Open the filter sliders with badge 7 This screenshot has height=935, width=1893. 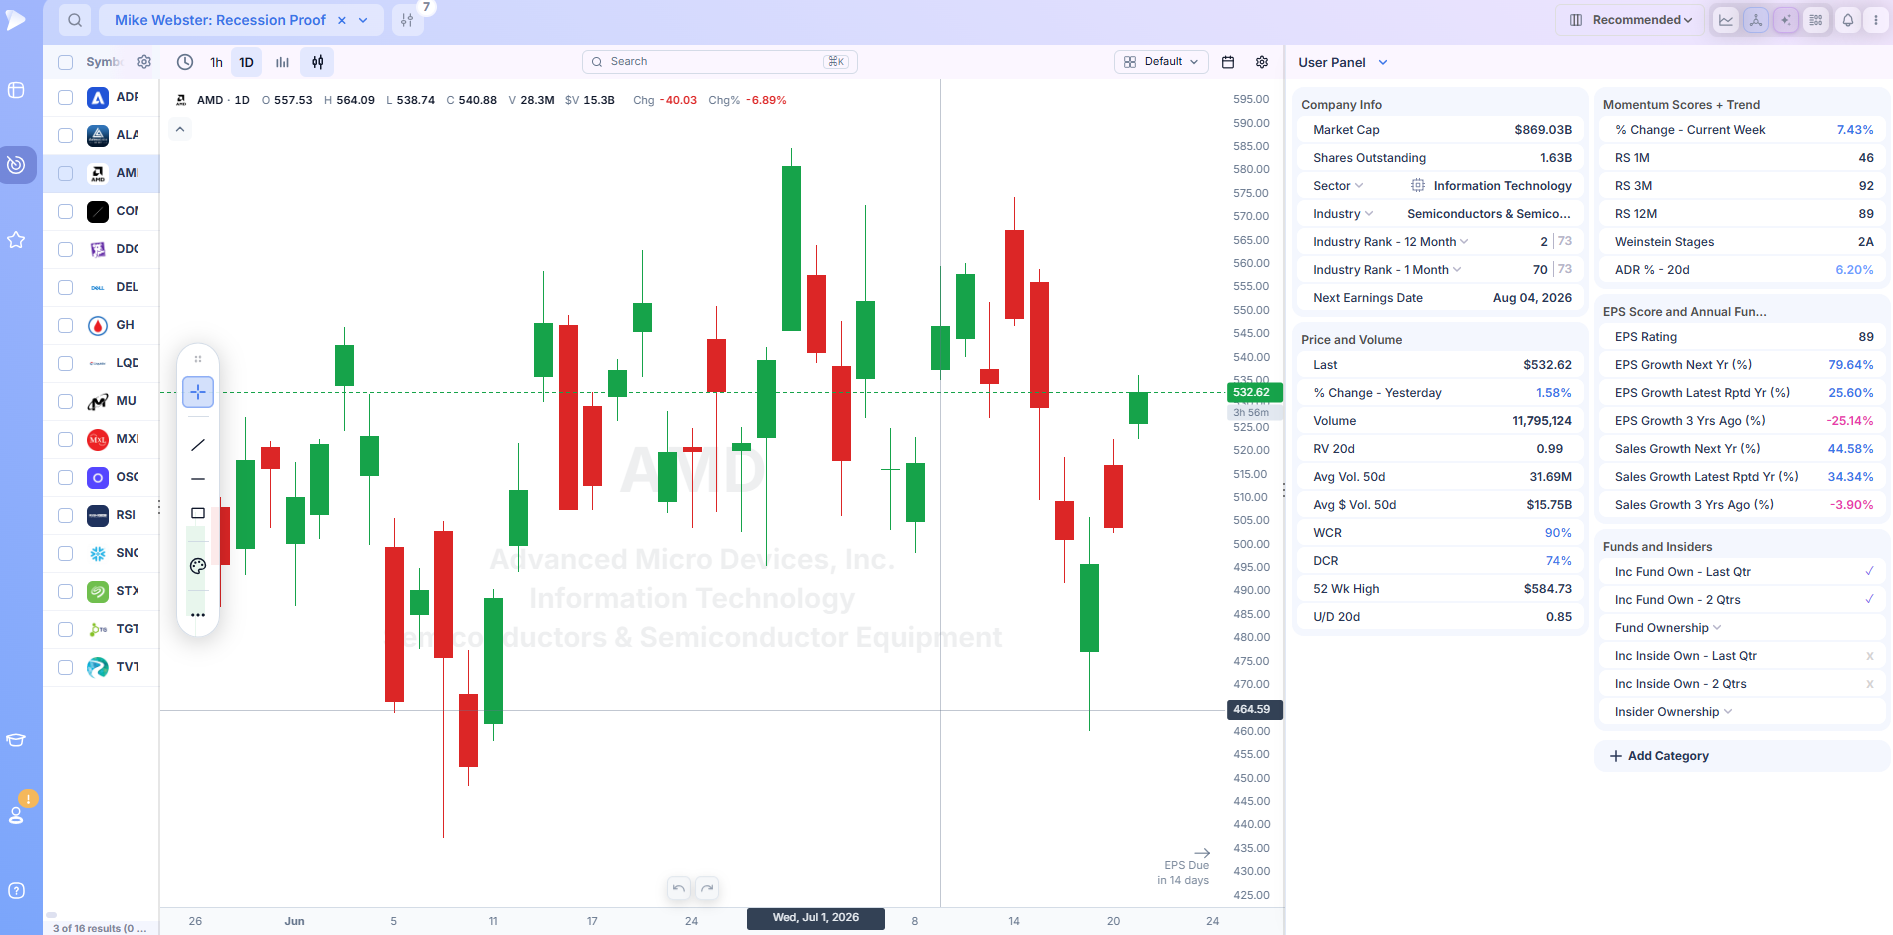click(x=407, y=20)
